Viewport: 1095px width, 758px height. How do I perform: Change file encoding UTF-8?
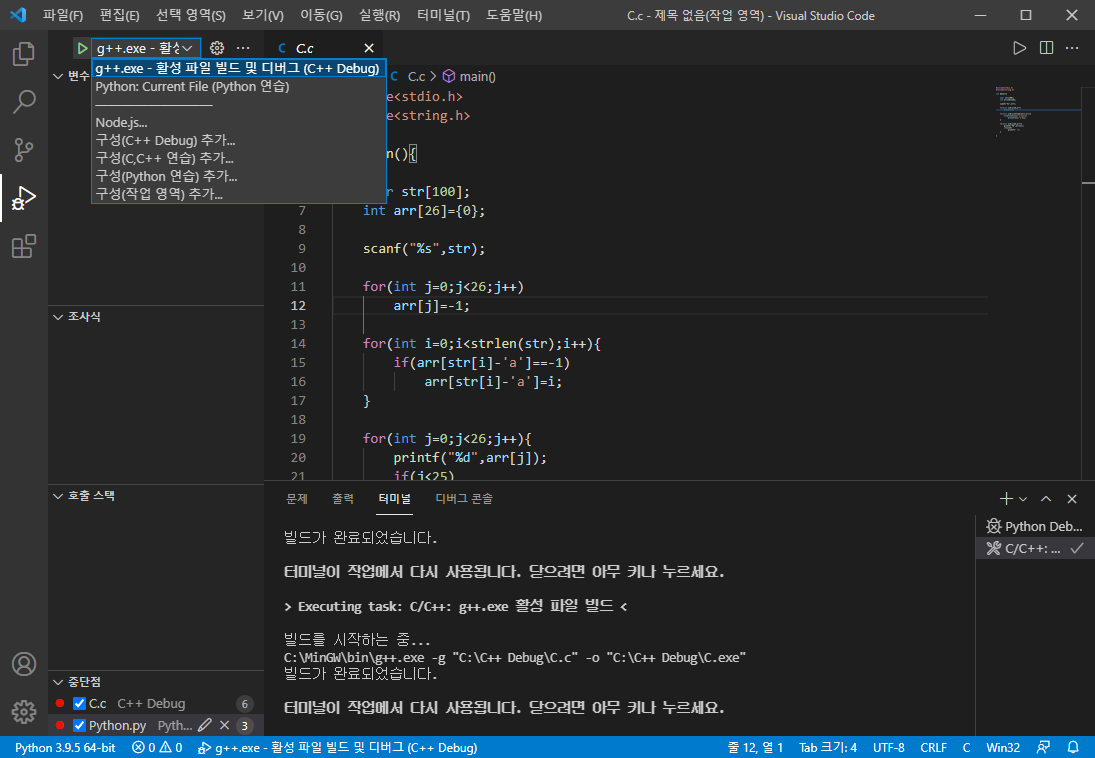coord(889,748)
